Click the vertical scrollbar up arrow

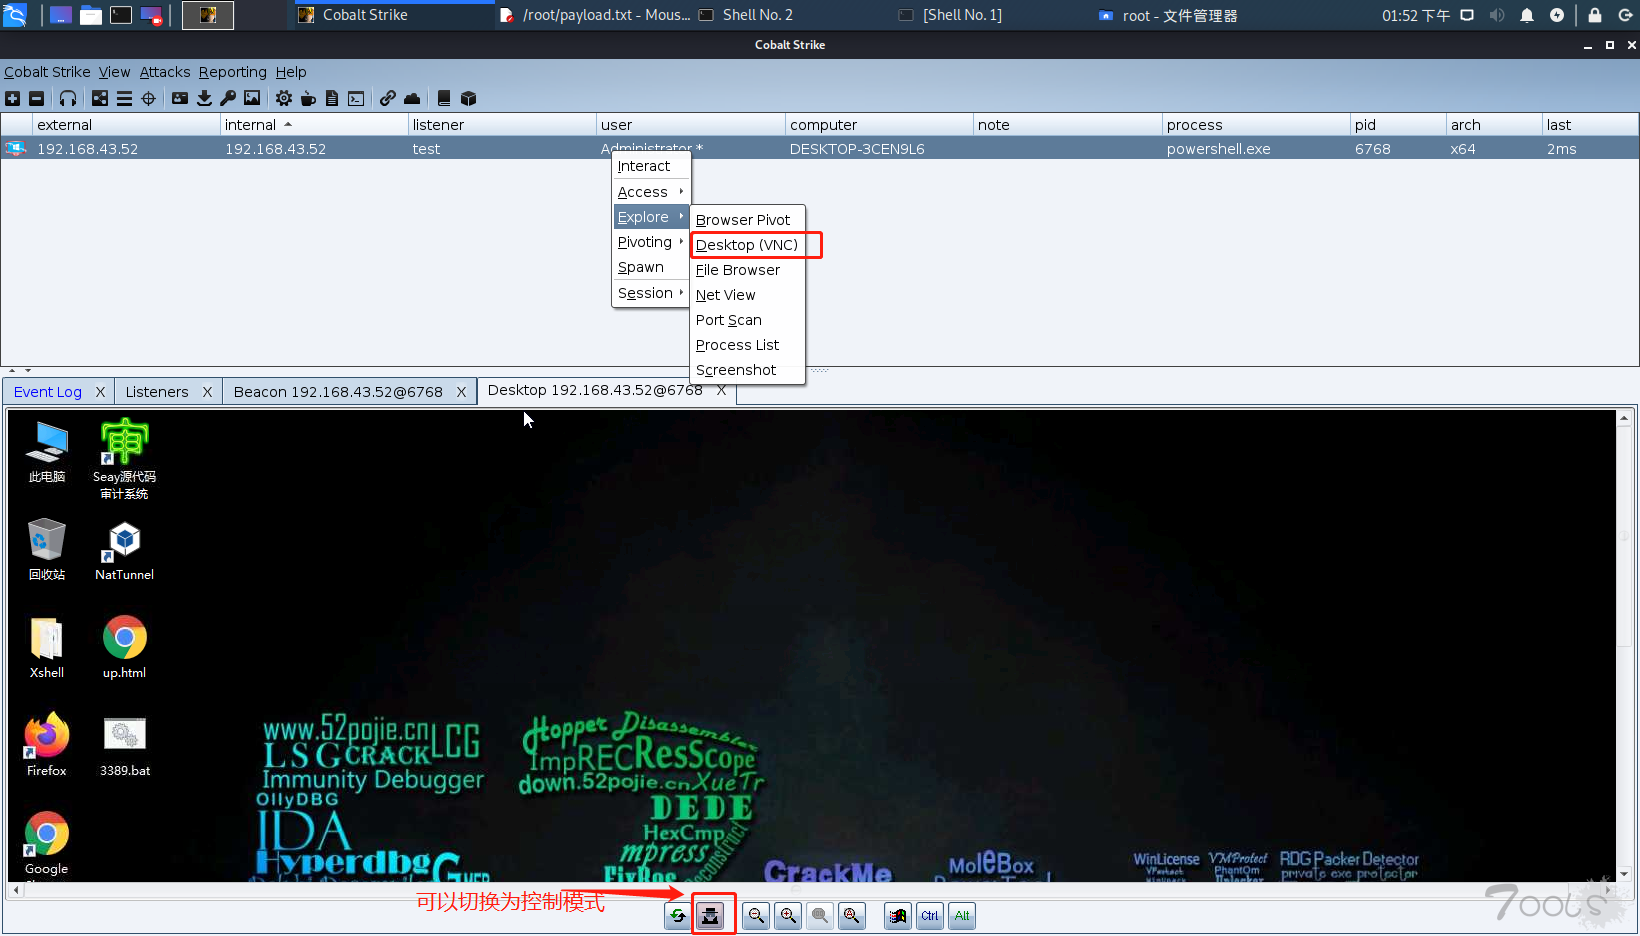pyautogui.click(x=1625, y=418)
